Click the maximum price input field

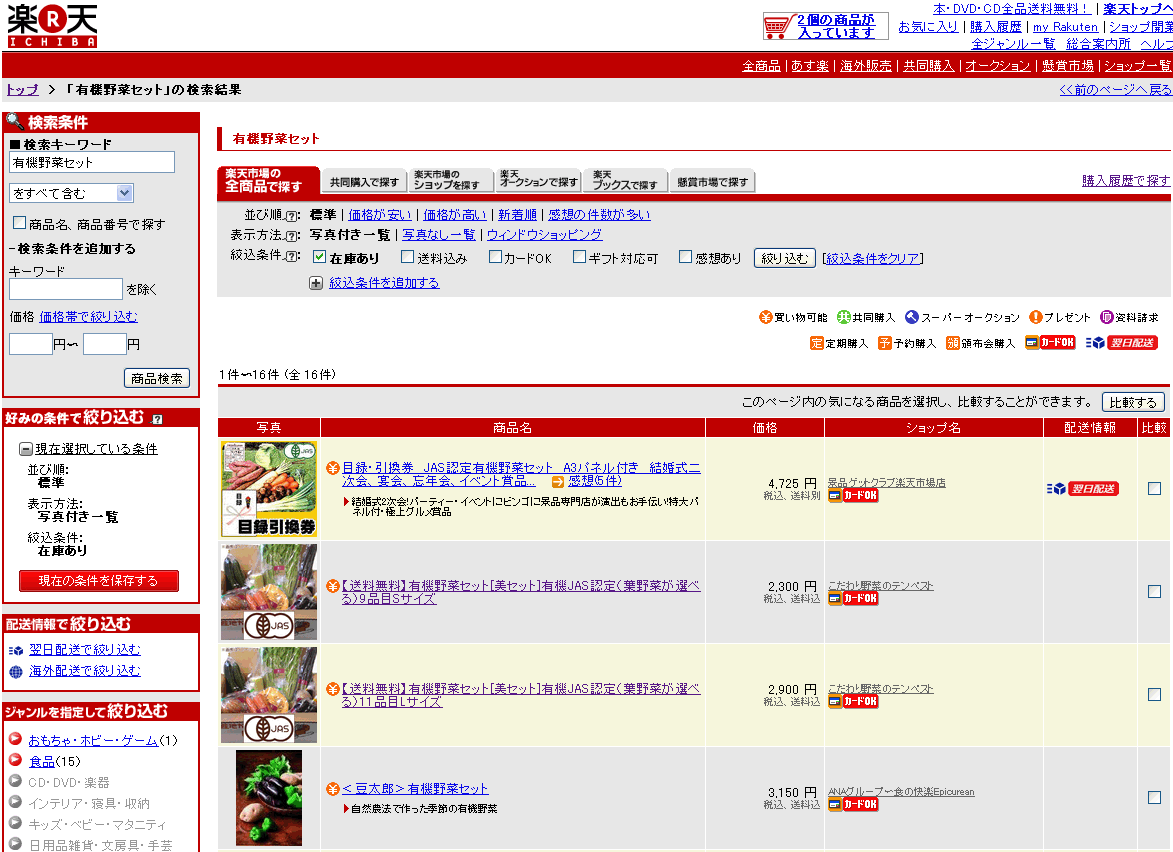(x=105, y=344)
